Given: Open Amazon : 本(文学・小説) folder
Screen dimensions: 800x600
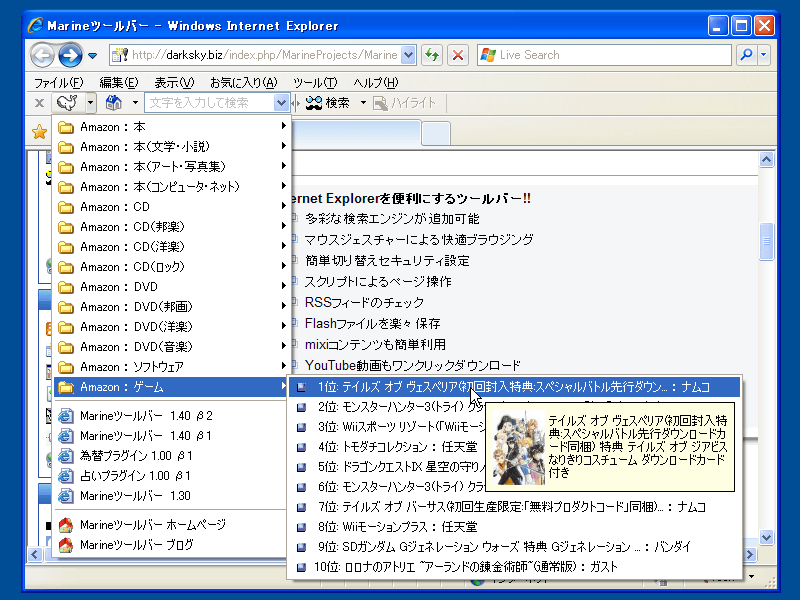Looking at the screenshot, I should pyautogui.click(x=171, y=147).
